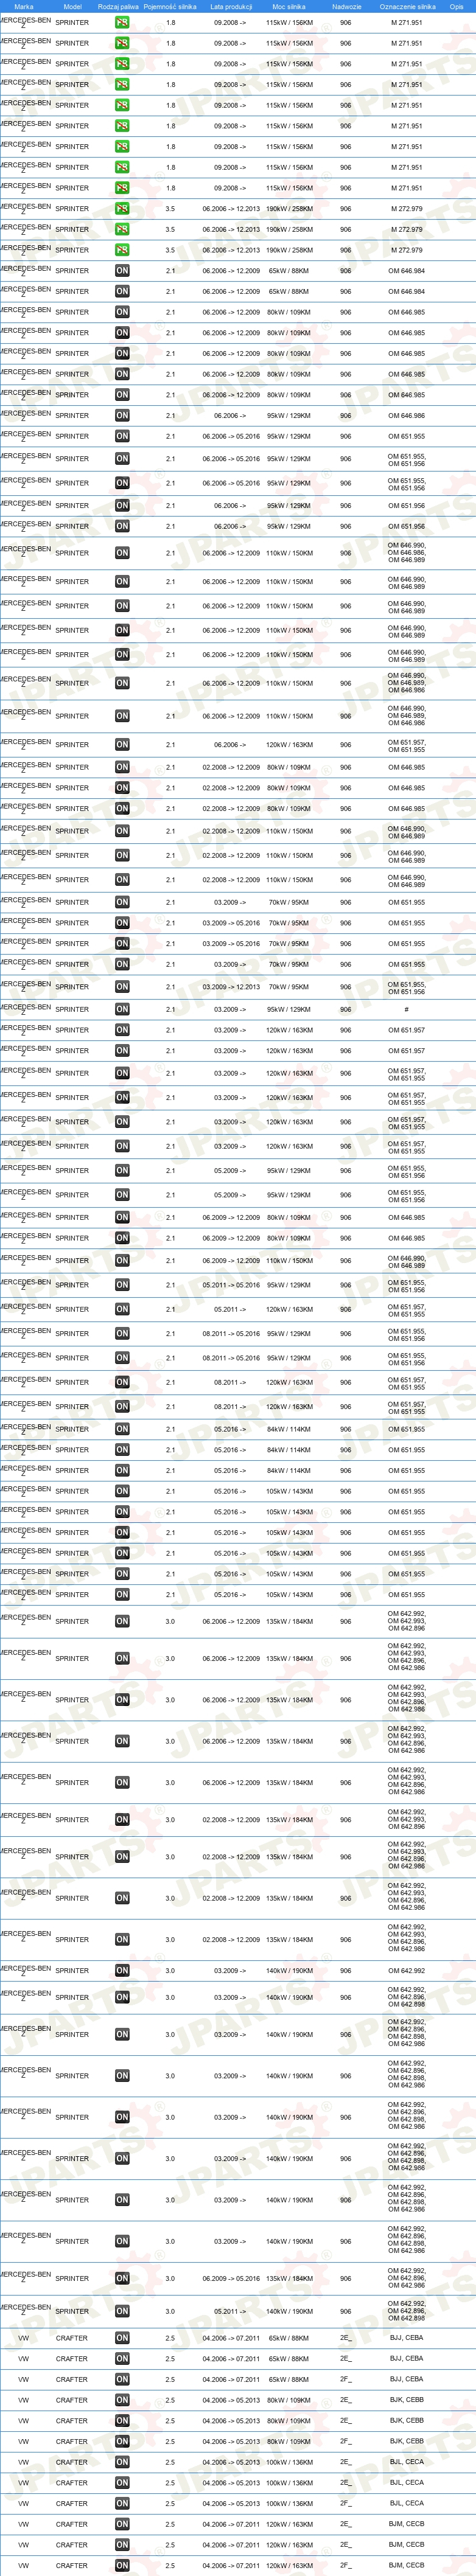The width and height of the screenshot is (476, 2576).
Task: Click the ON fuel icon in the 05.2011 -> 05.2016 row
Action: [122, 1285]
